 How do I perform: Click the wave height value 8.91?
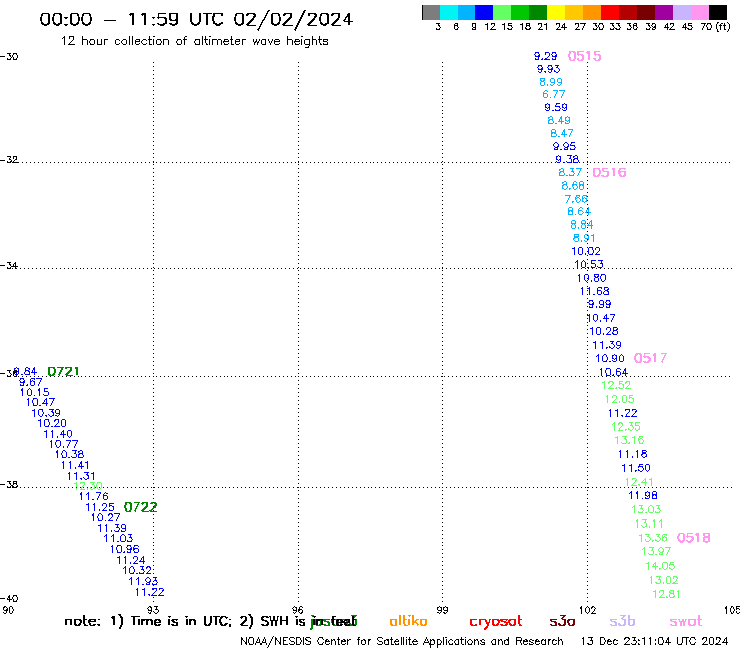point(584,238)
